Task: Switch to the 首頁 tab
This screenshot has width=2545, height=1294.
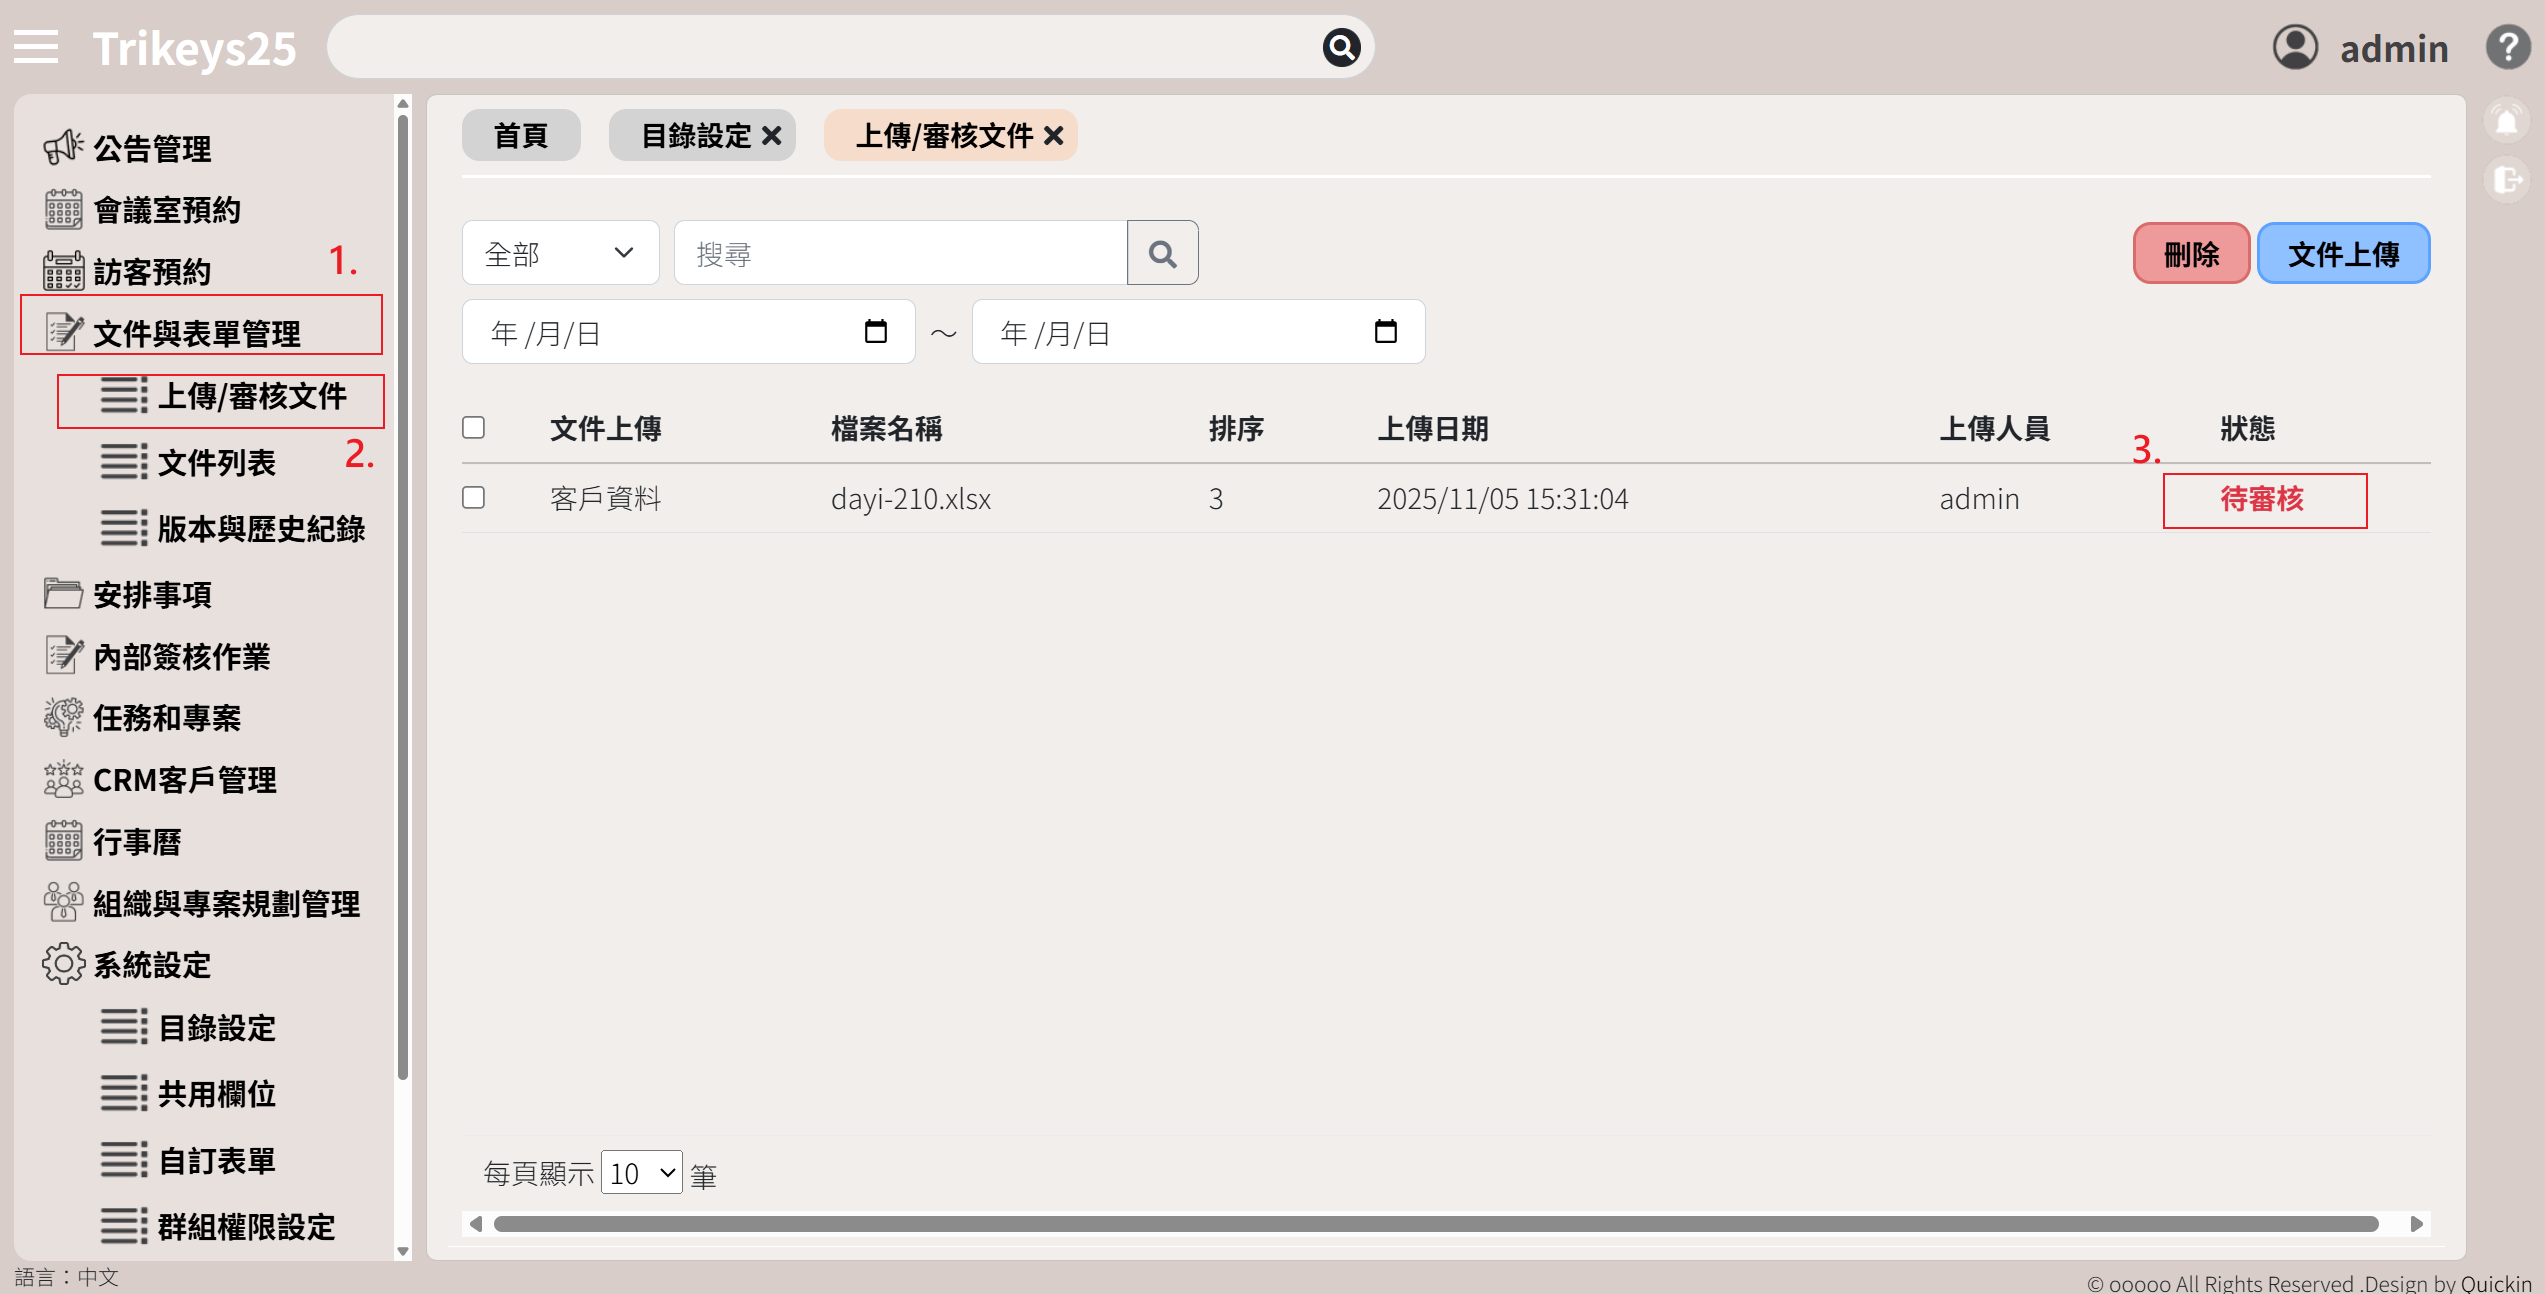Action: pyautogui.click(x=521, y=135)
